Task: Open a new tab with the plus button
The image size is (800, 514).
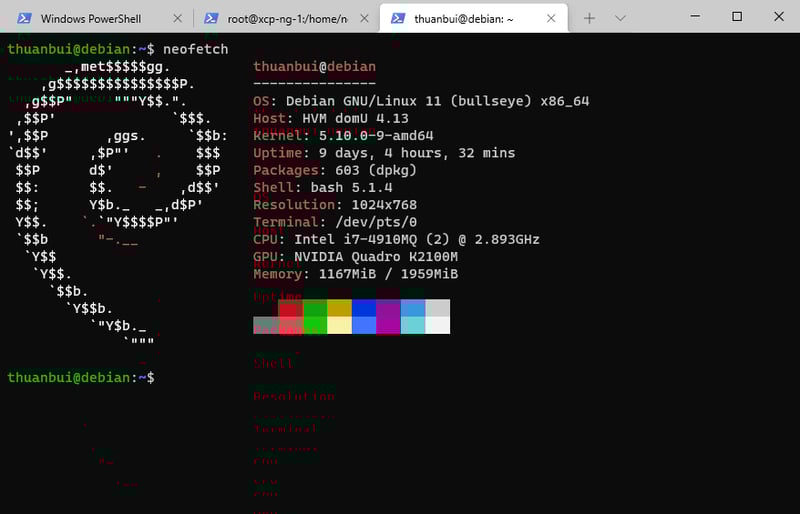Action: (x=590, y=18)
